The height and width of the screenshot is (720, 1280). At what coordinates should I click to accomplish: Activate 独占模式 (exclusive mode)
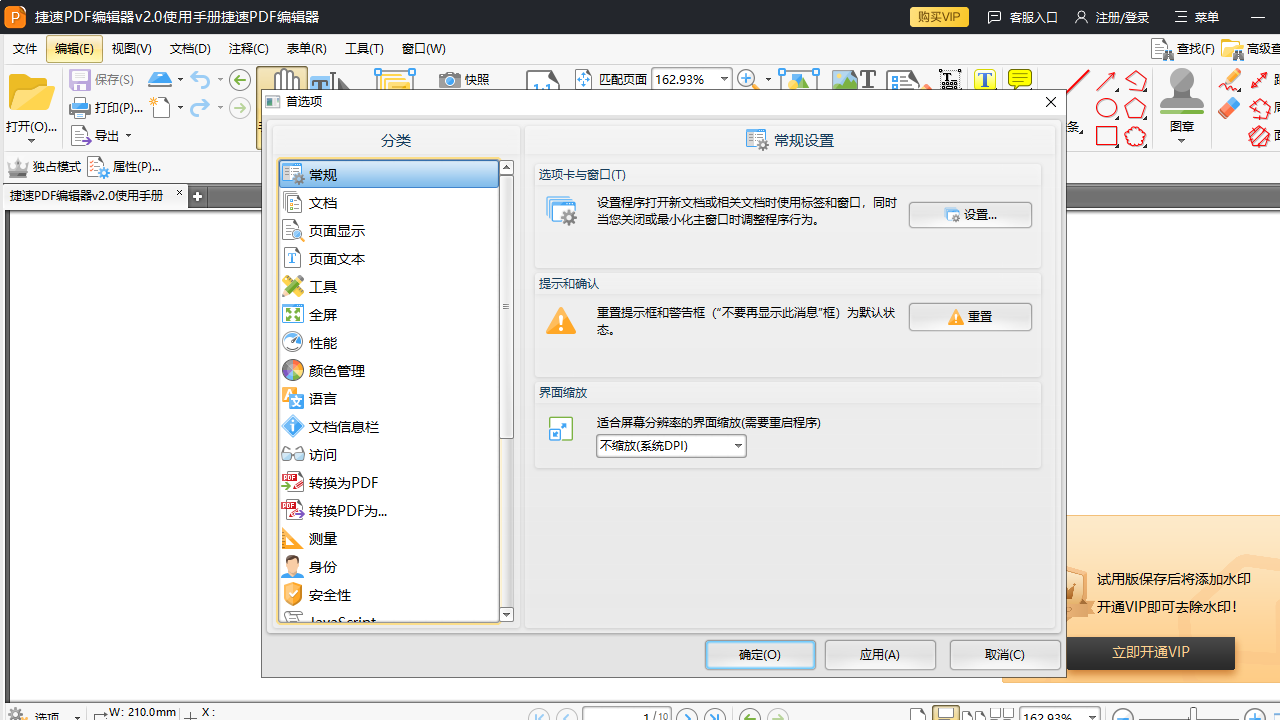point(45,167)
